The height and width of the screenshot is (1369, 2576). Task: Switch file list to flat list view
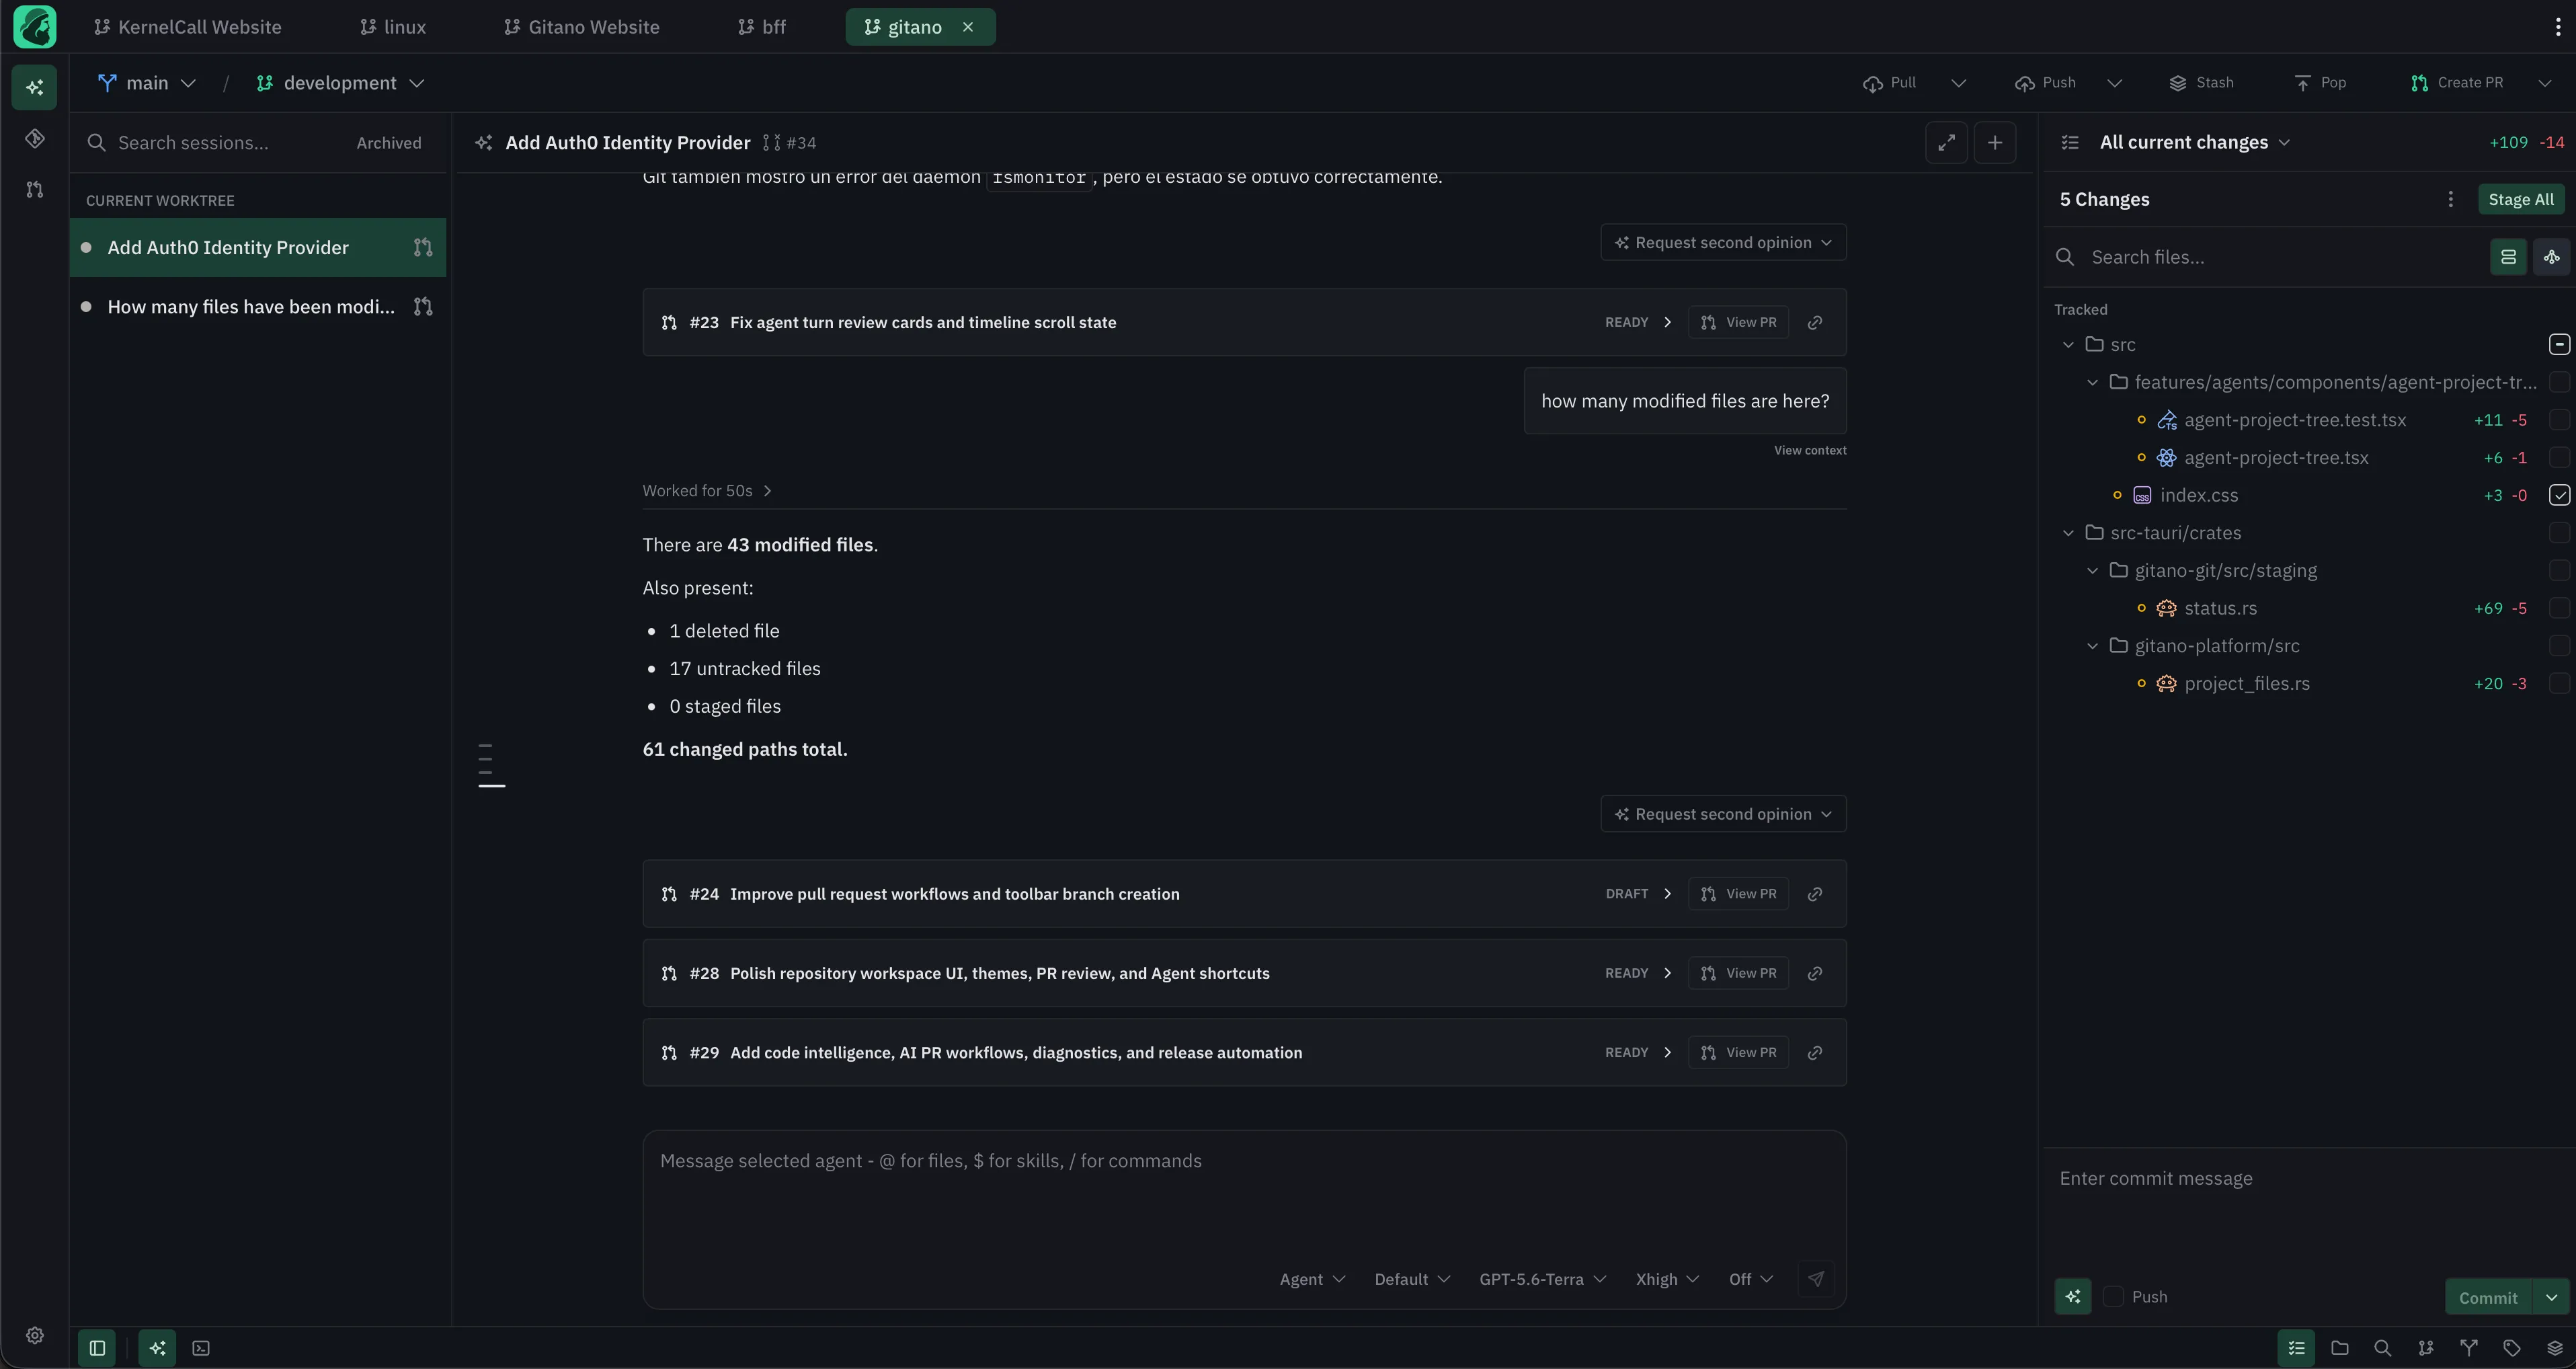2508,257
